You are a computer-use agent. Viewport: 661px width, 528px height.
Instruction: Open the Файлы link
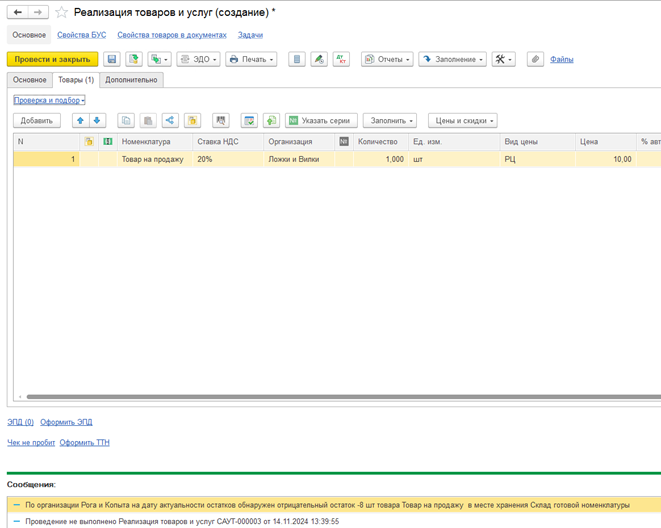562,59
